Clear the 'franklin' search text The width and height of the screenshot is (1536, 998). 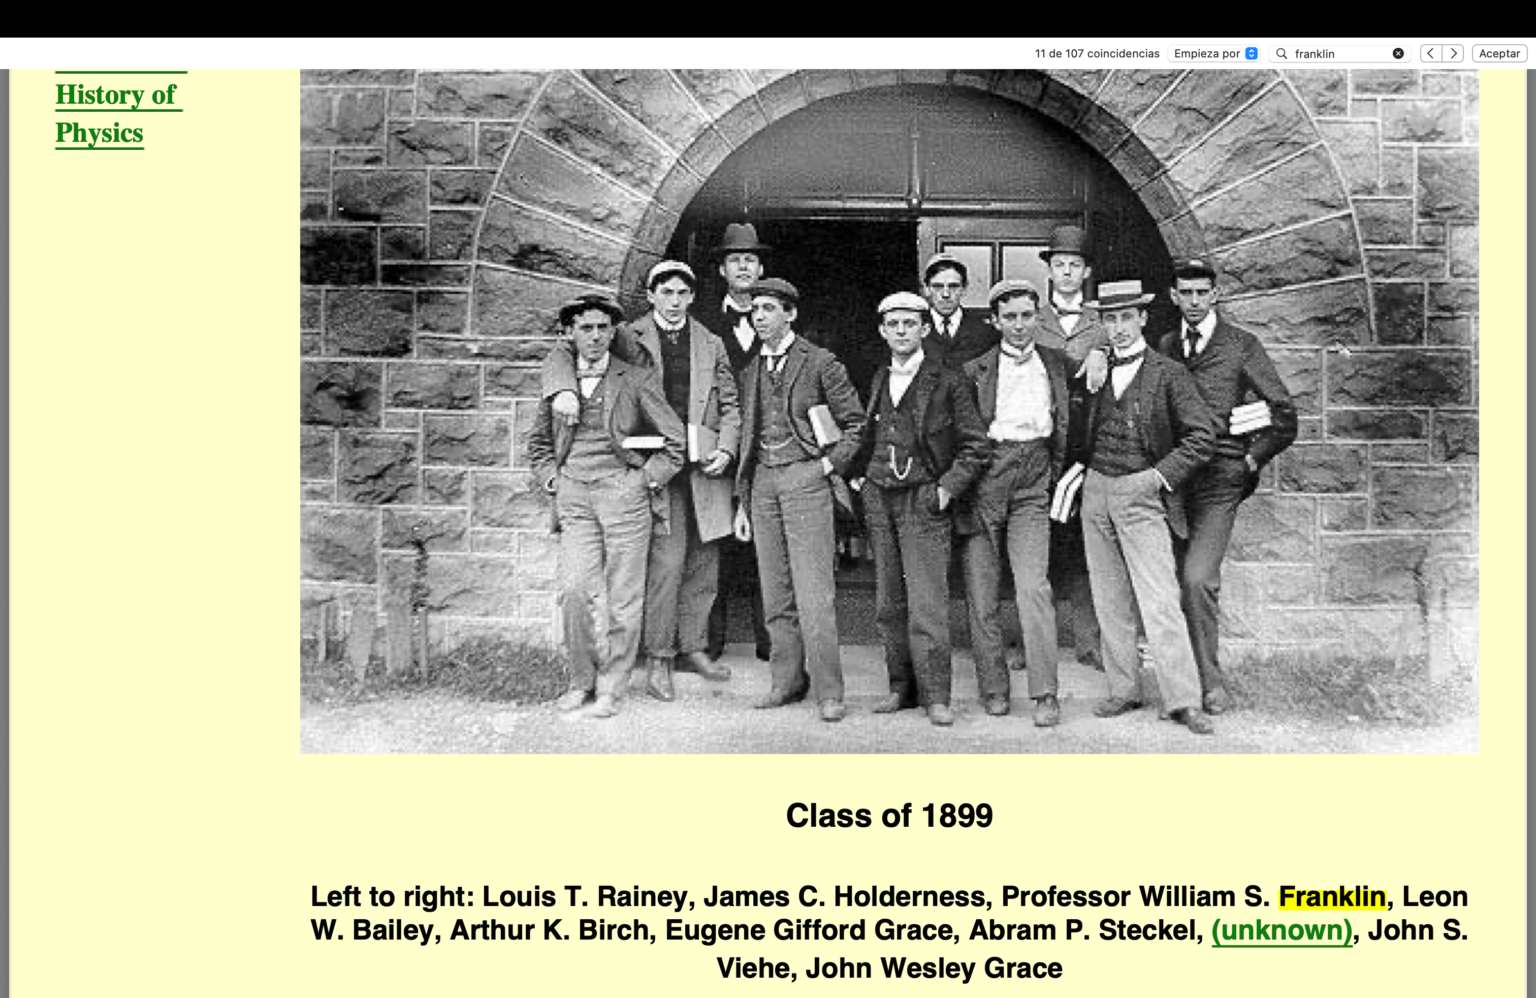pos(1398,54)
